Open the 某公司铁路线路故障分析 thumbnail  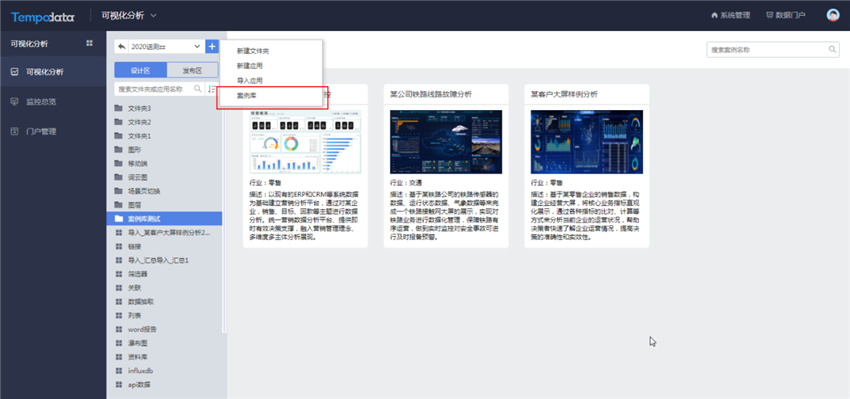(446, 141)
